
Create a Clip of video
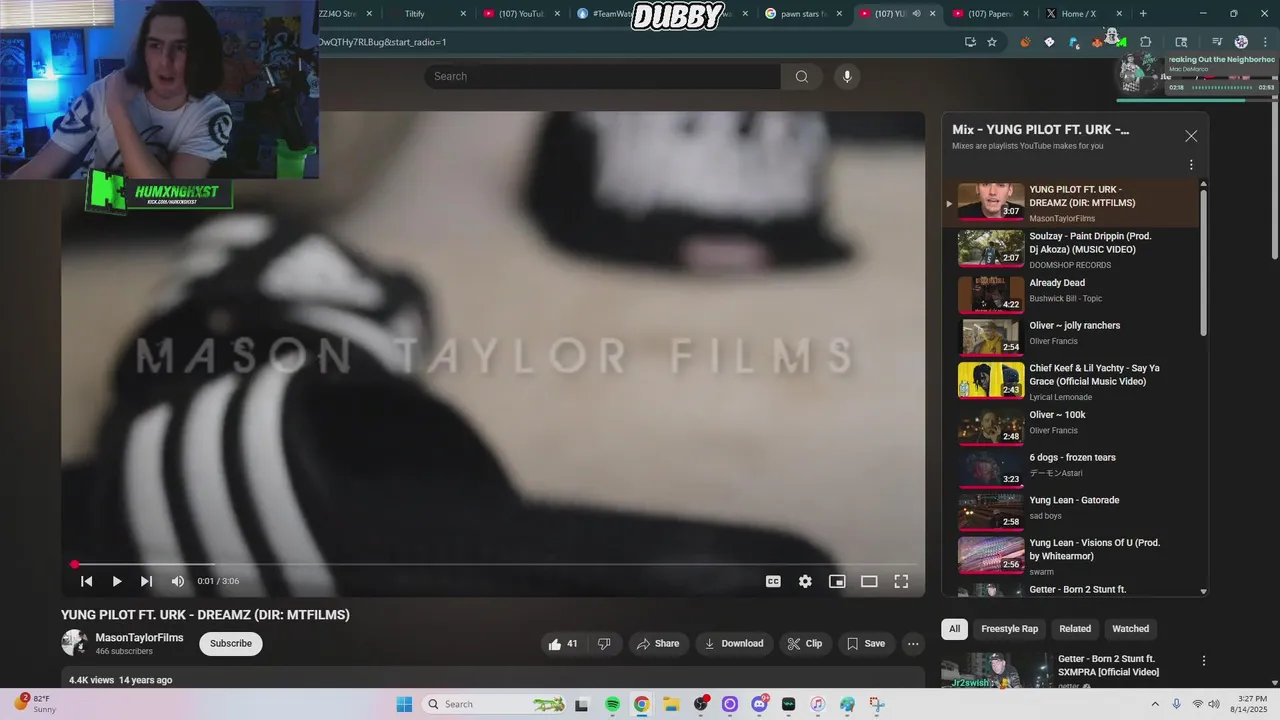pos(805,644)
